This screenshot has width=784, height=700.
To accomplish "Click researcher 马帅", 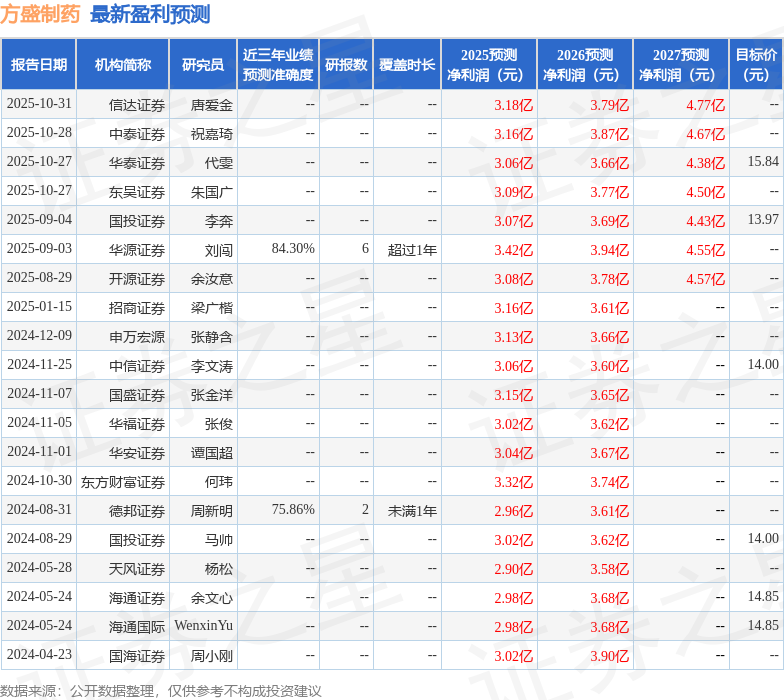I will [x=218, y=540].
